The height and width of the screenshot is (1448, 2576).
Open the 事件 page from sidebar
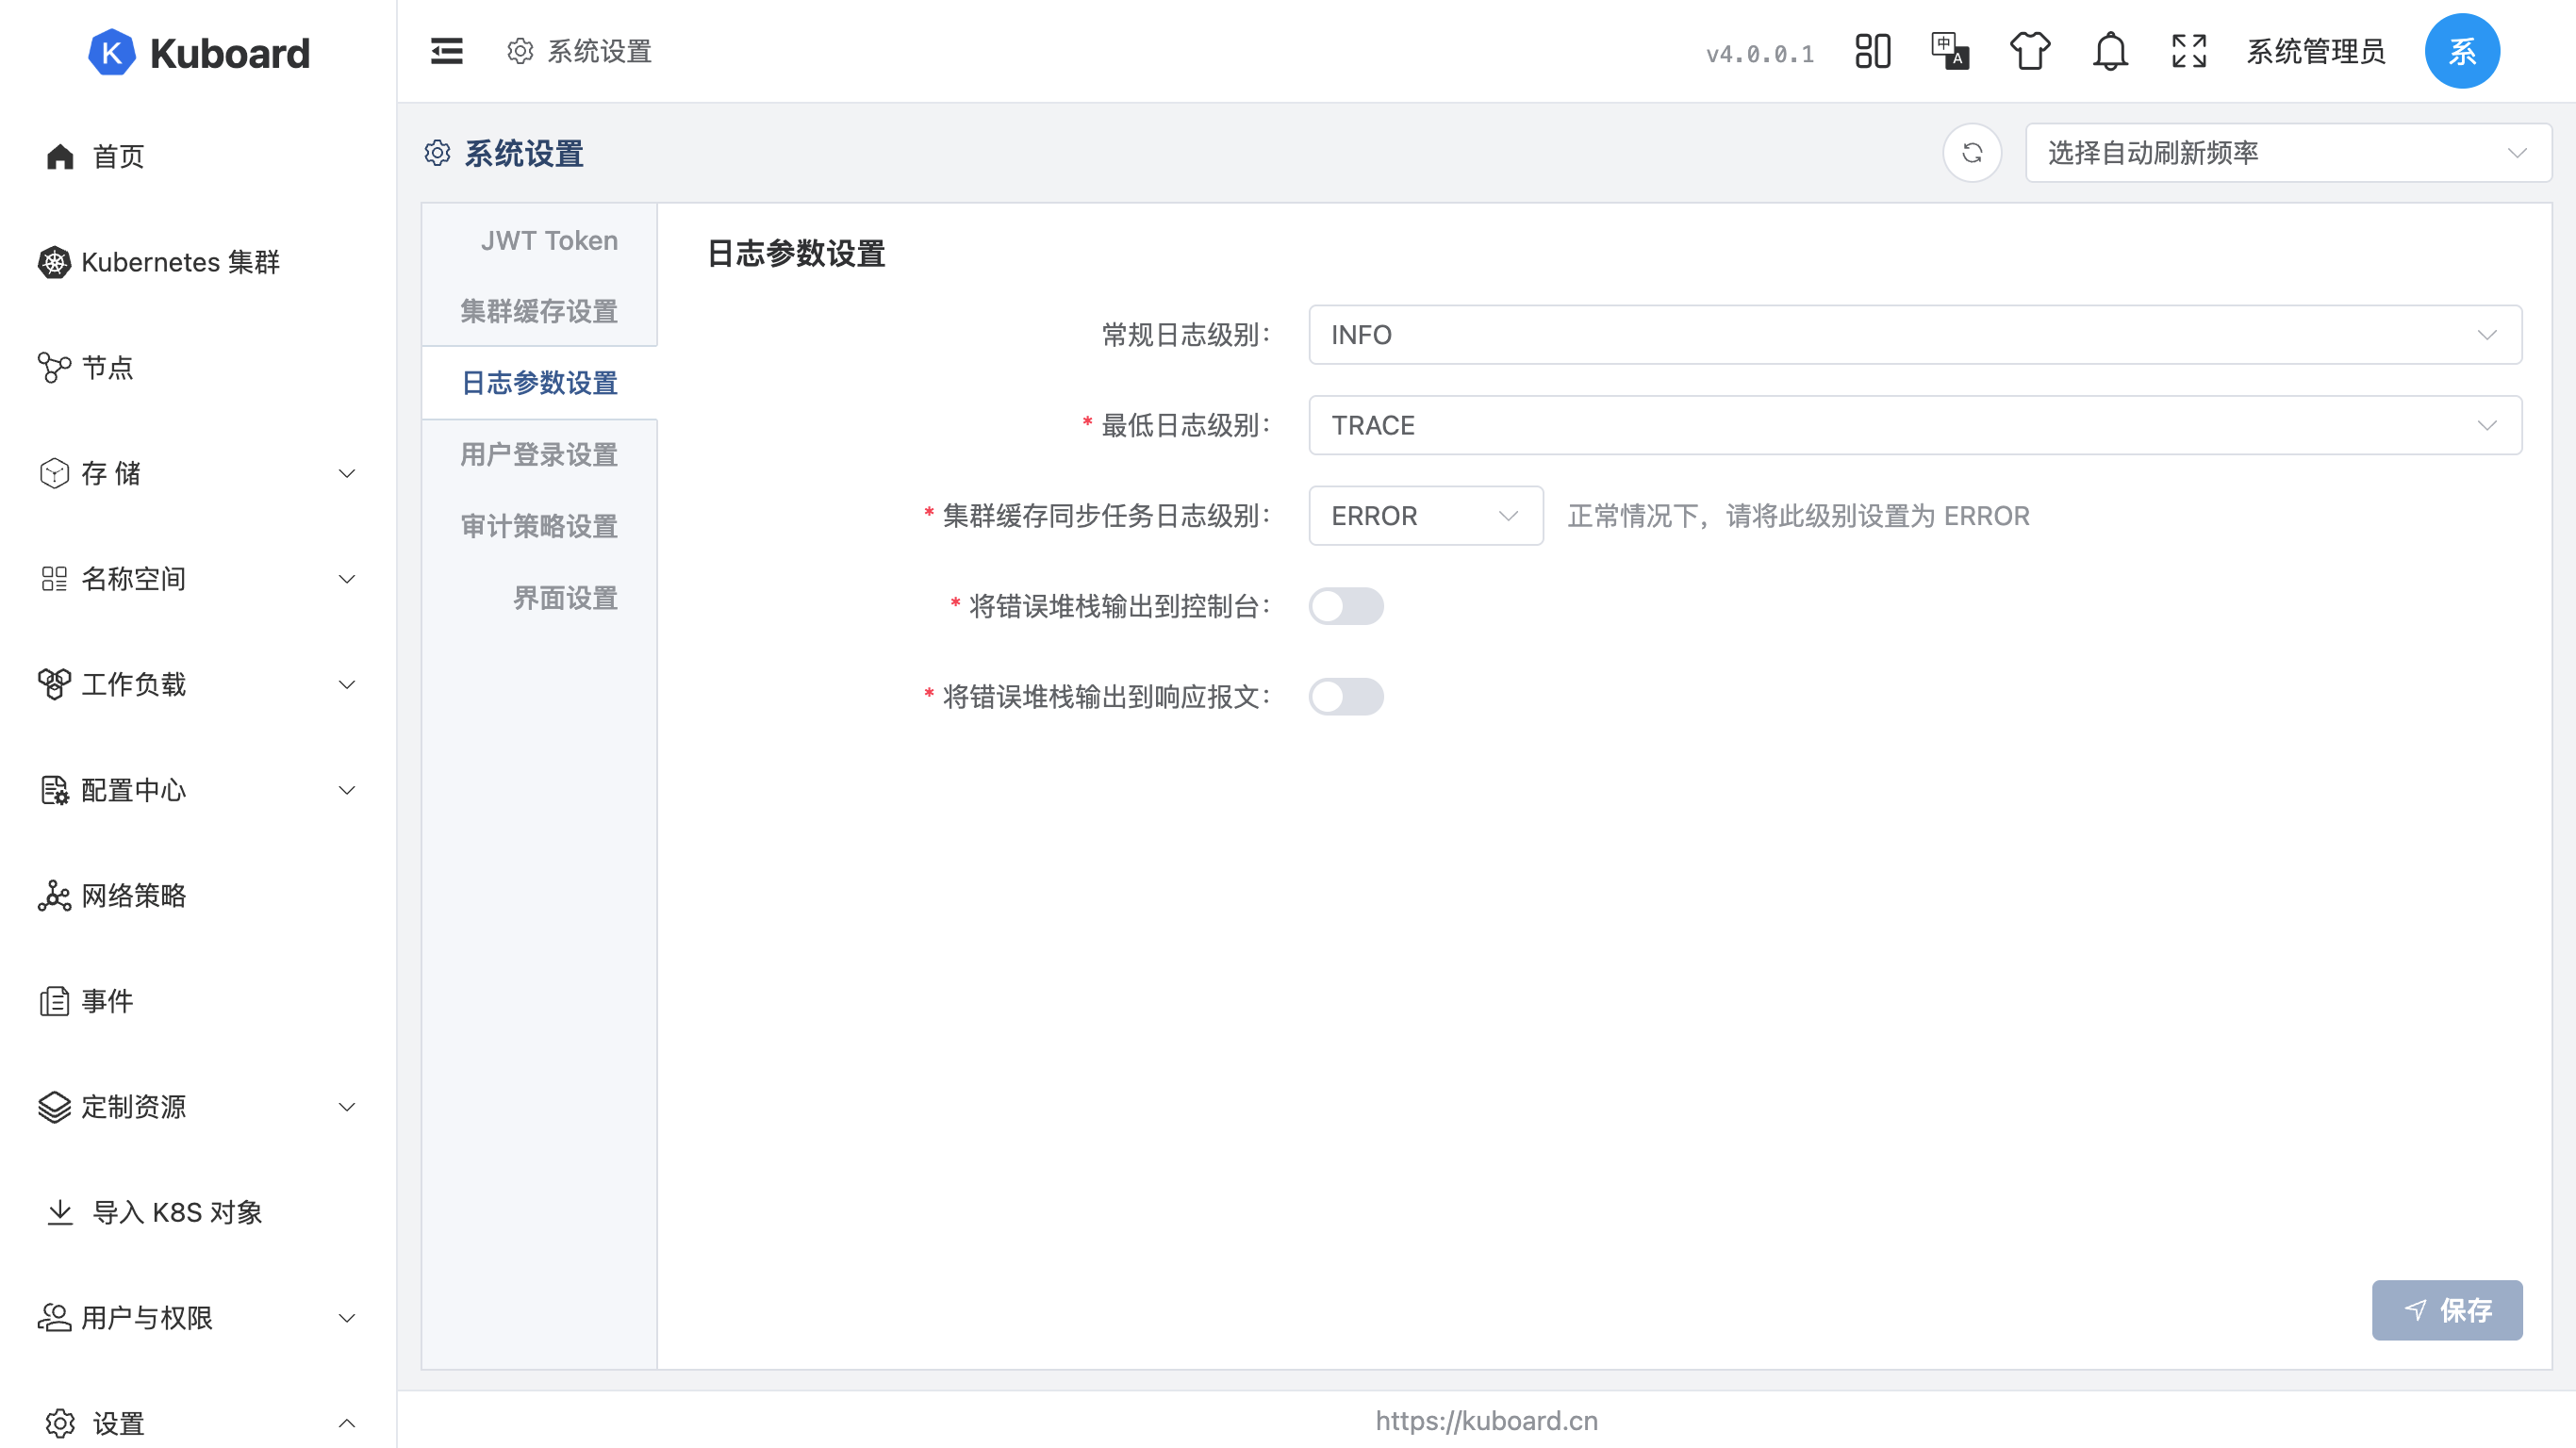[x=107, y=1001]
